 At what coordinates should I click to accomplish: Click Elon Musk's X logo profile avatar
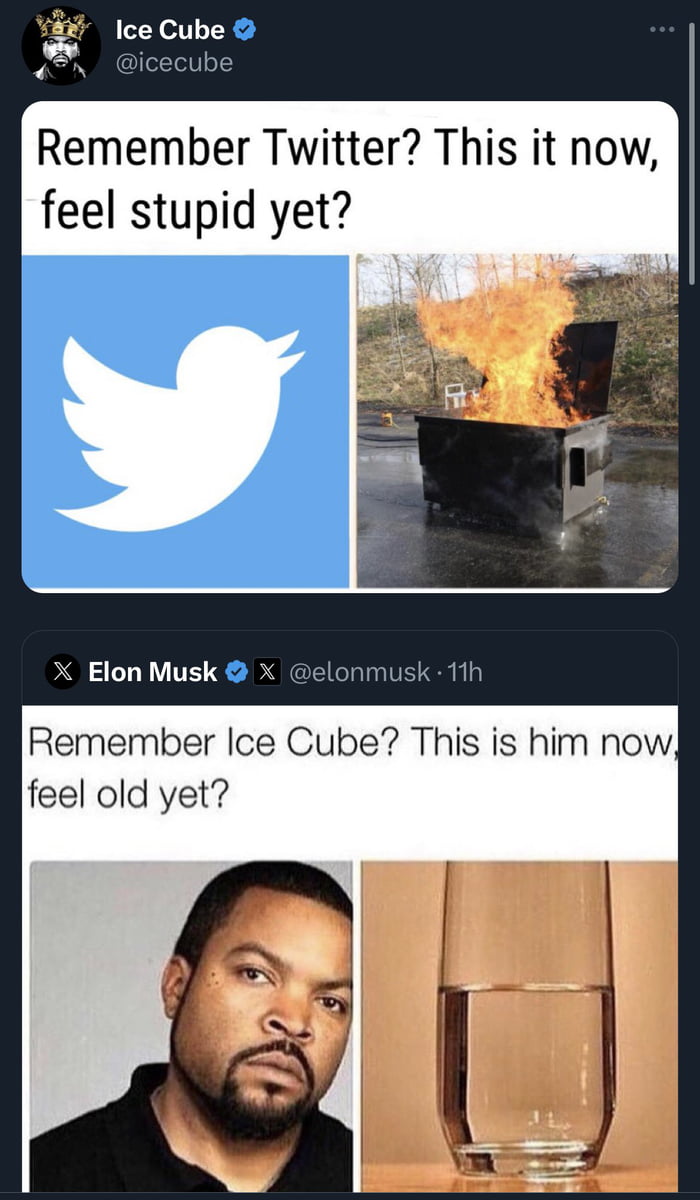point(63,671)
